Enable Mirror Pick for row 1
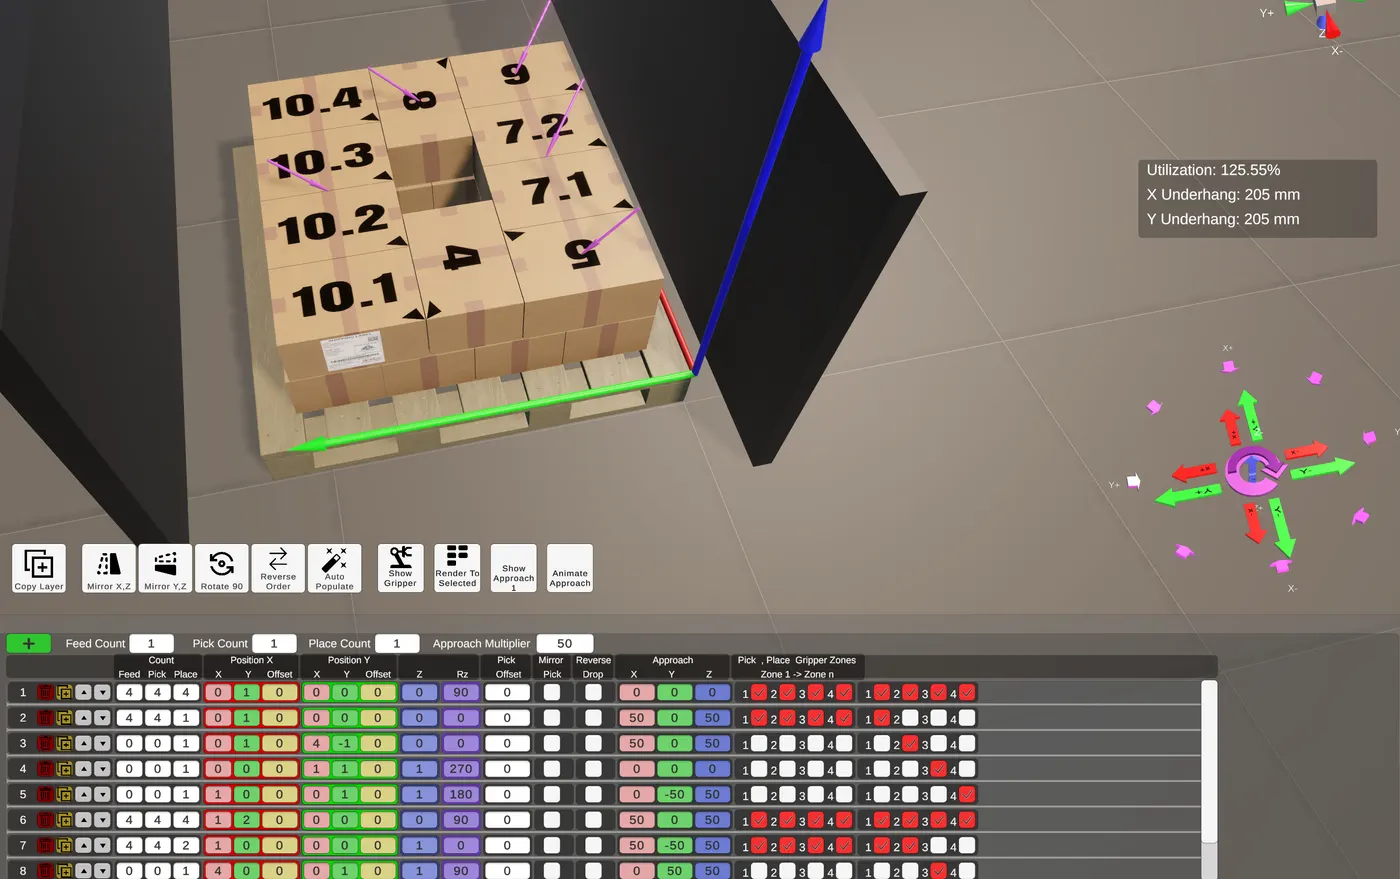This screenshot has width=1400, height=879. tap(552, 692)
